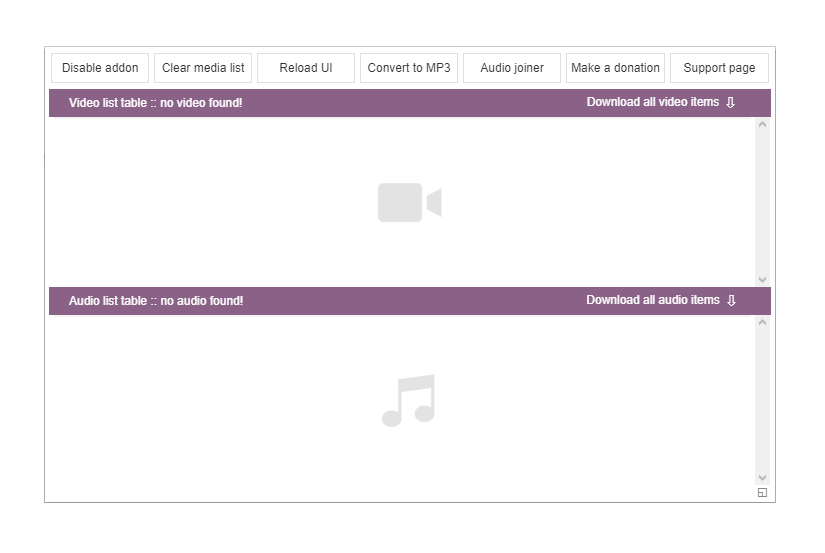Click the video download arrow icon
The image size is (825, 553).
pos(730,103)
